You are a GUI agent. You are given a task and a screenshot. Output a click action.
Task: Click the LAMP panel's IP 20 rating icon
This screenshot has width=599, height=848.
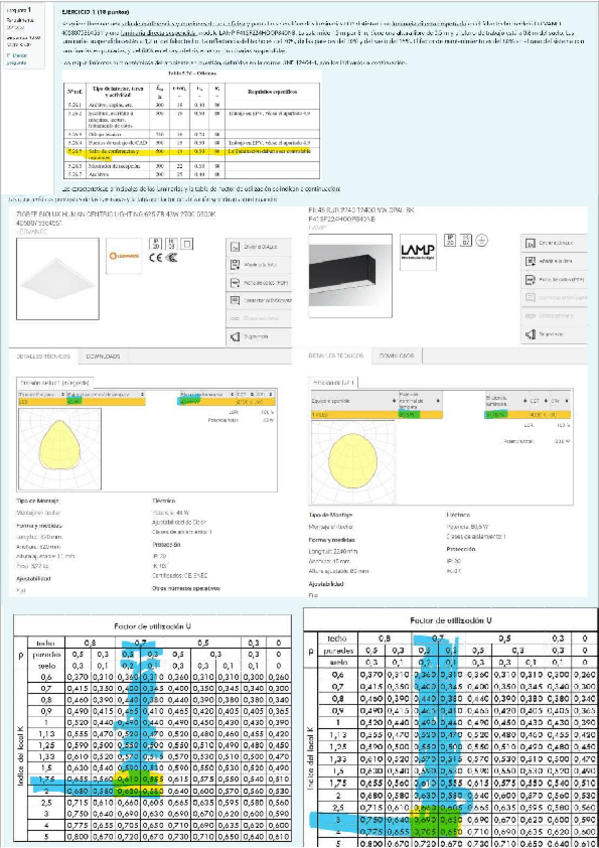(450, 240)
